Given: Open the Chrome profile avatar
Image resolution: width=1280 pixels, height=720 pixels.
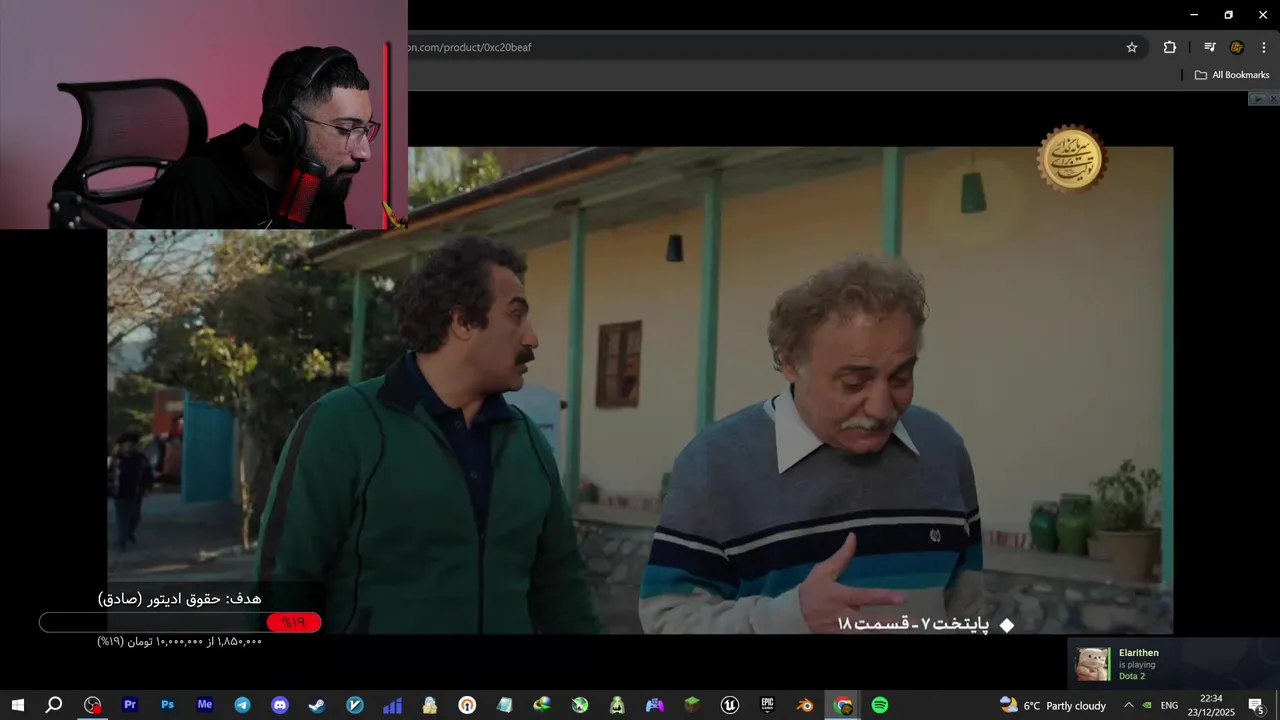Looking at the screenshot, I should point(1237,47).
